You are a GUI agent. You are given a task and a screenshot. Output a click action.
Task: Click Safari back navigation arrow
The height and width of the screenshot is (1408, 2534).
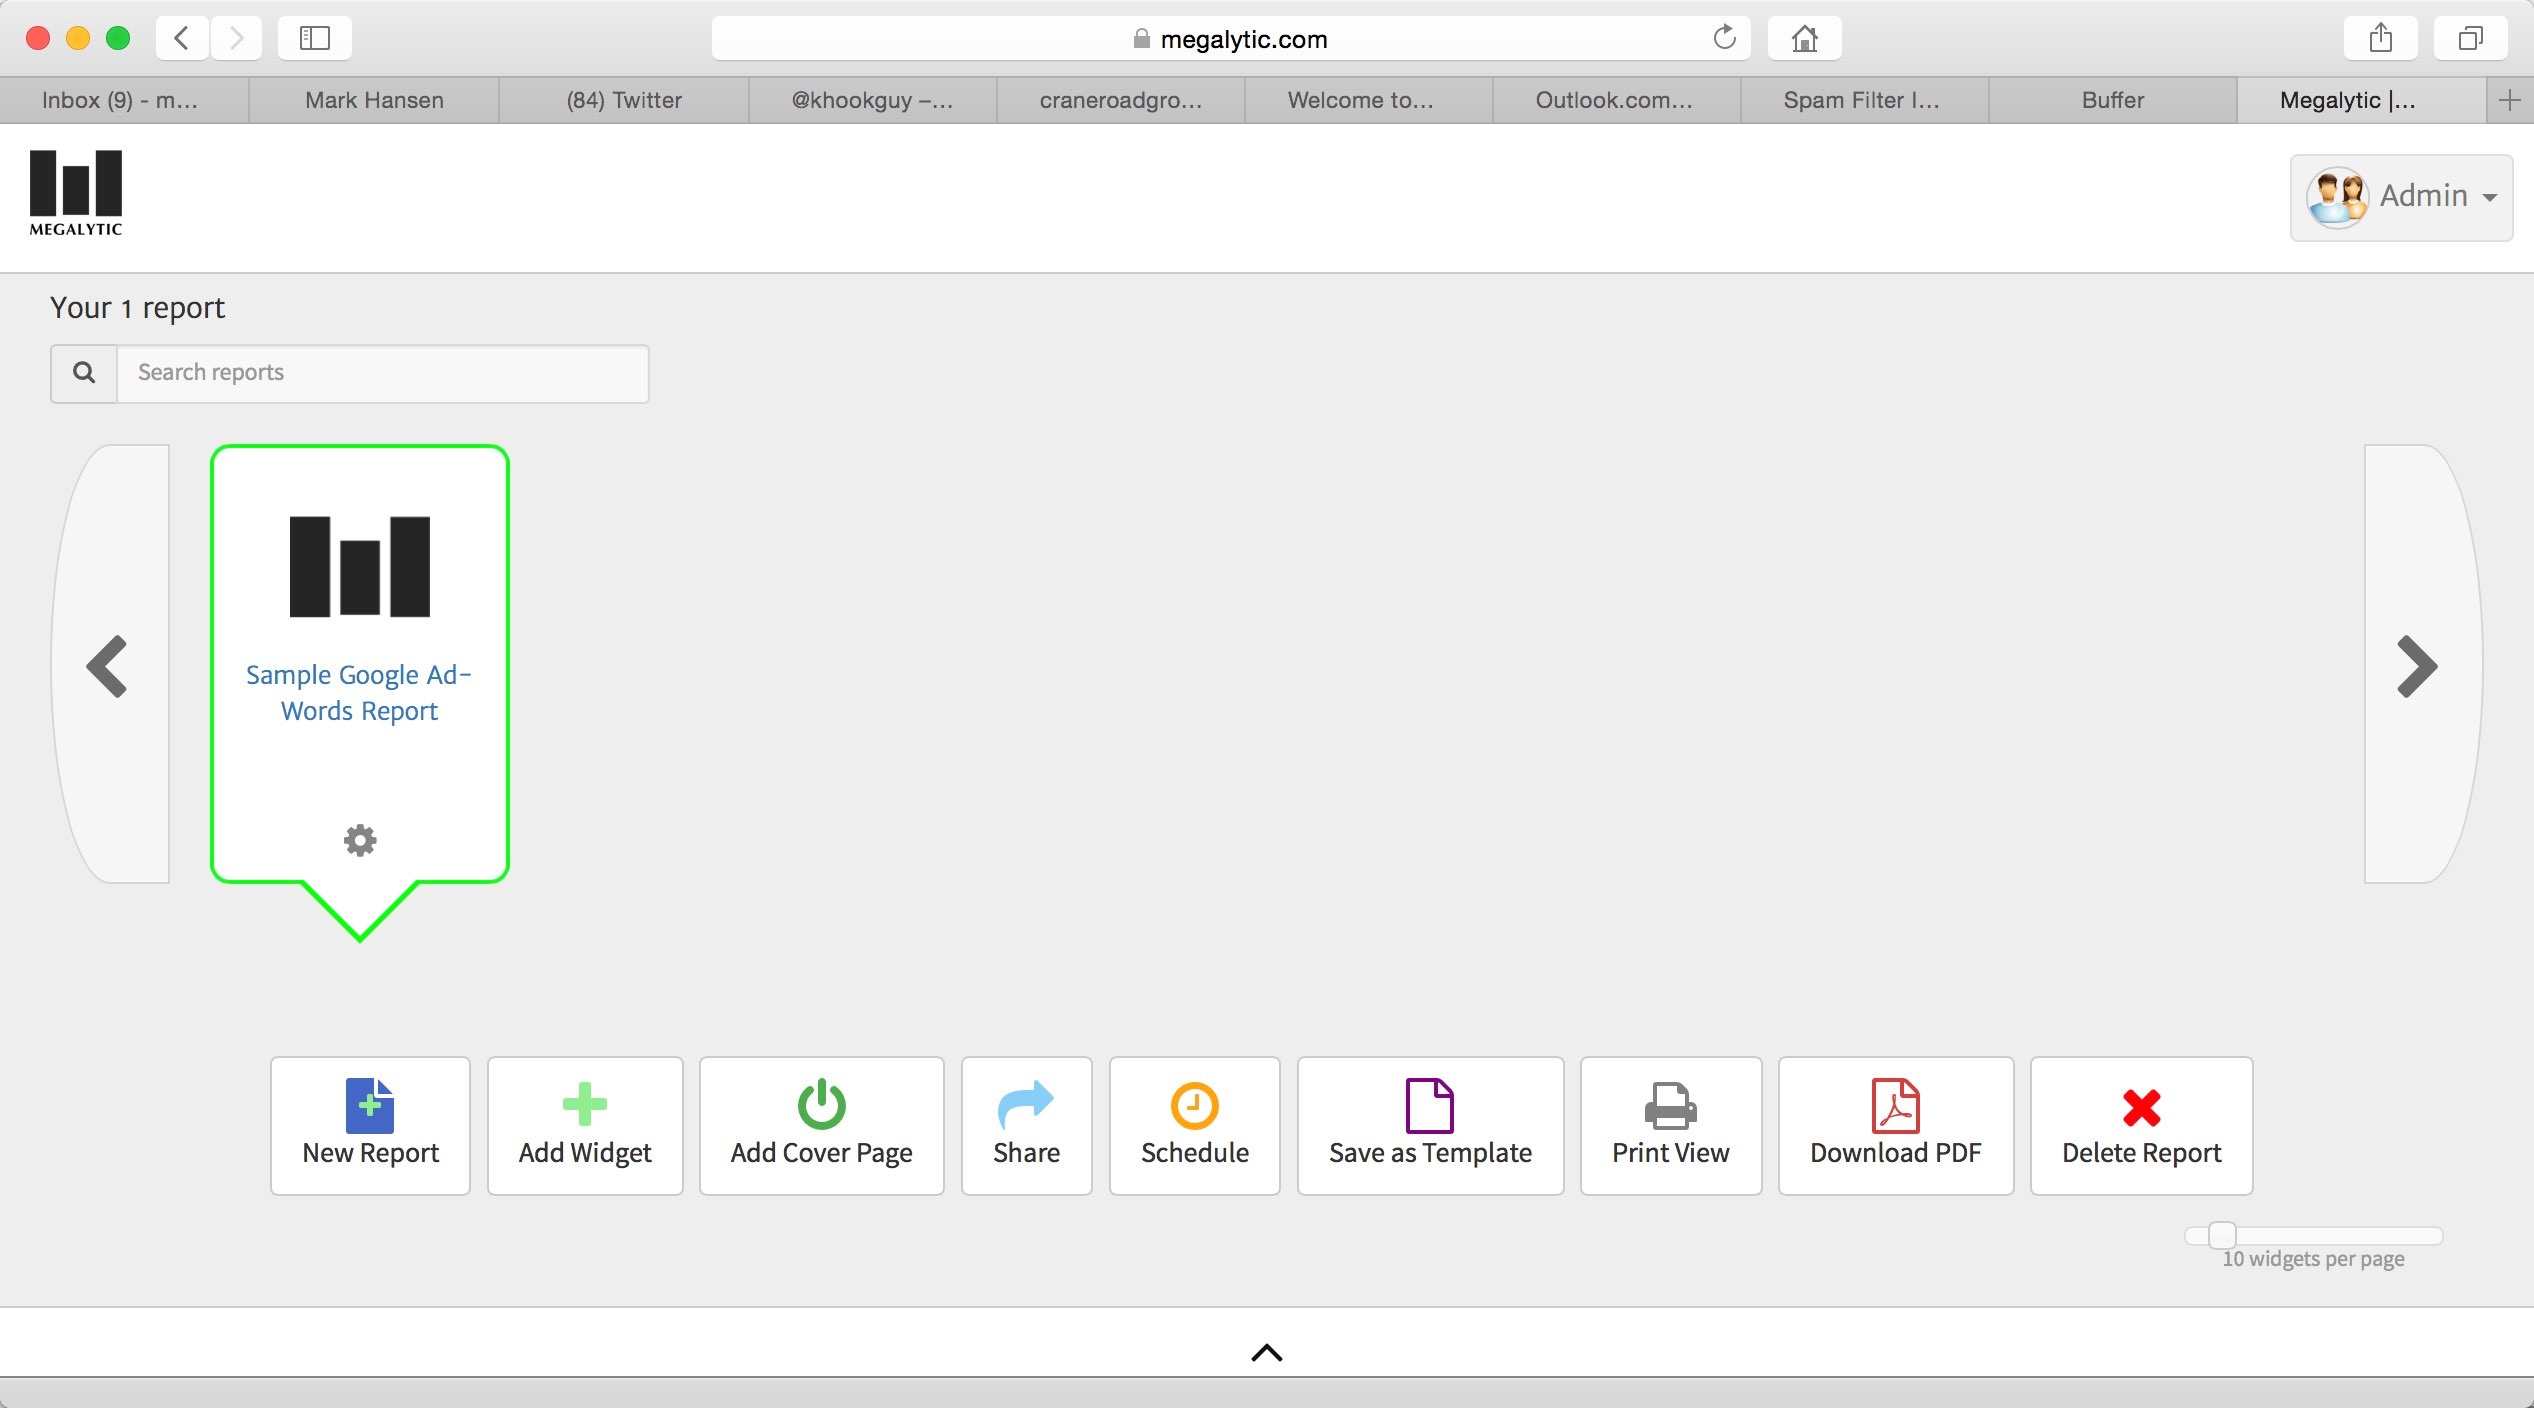182,39
